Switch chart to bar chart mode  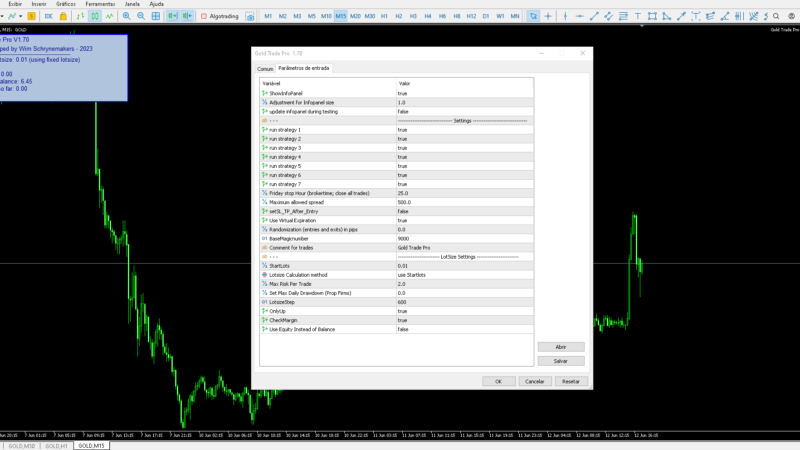81,16
